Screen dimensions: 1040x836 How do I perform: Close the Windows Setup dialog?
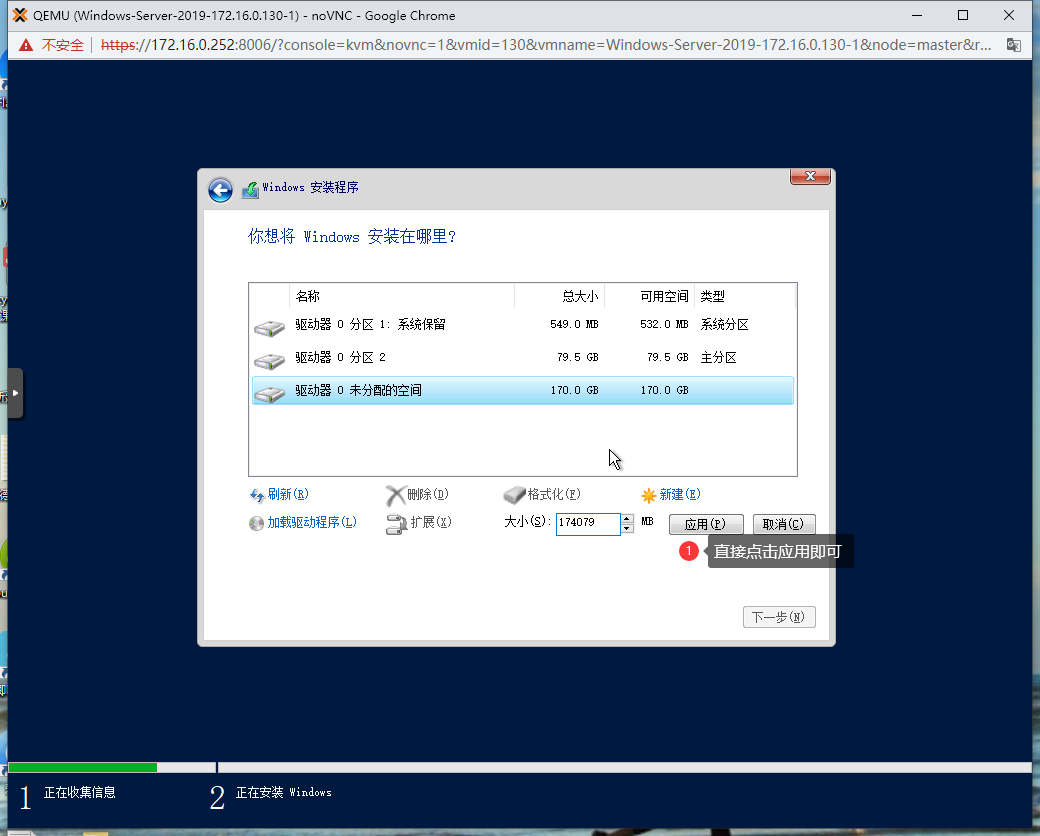tap(810, 176)
